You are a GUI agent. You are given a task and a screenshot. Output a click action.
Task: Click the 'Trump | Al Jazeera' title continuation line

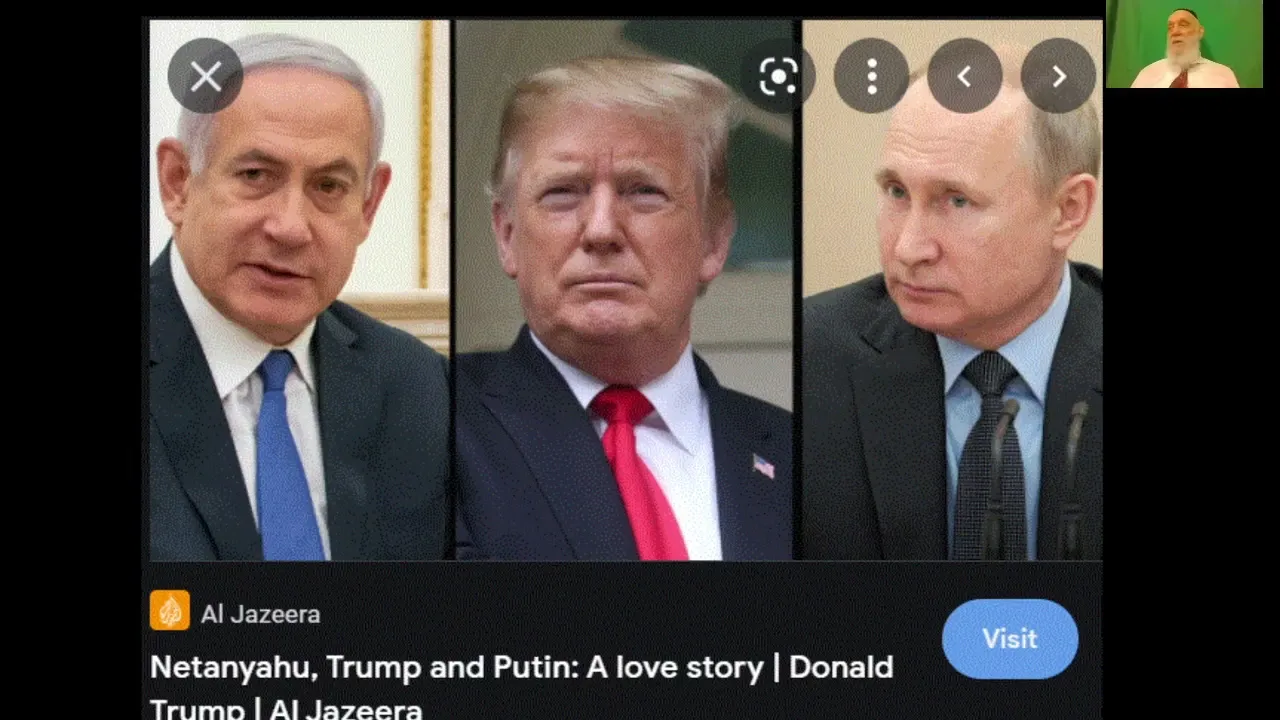(x=286, y=709)
